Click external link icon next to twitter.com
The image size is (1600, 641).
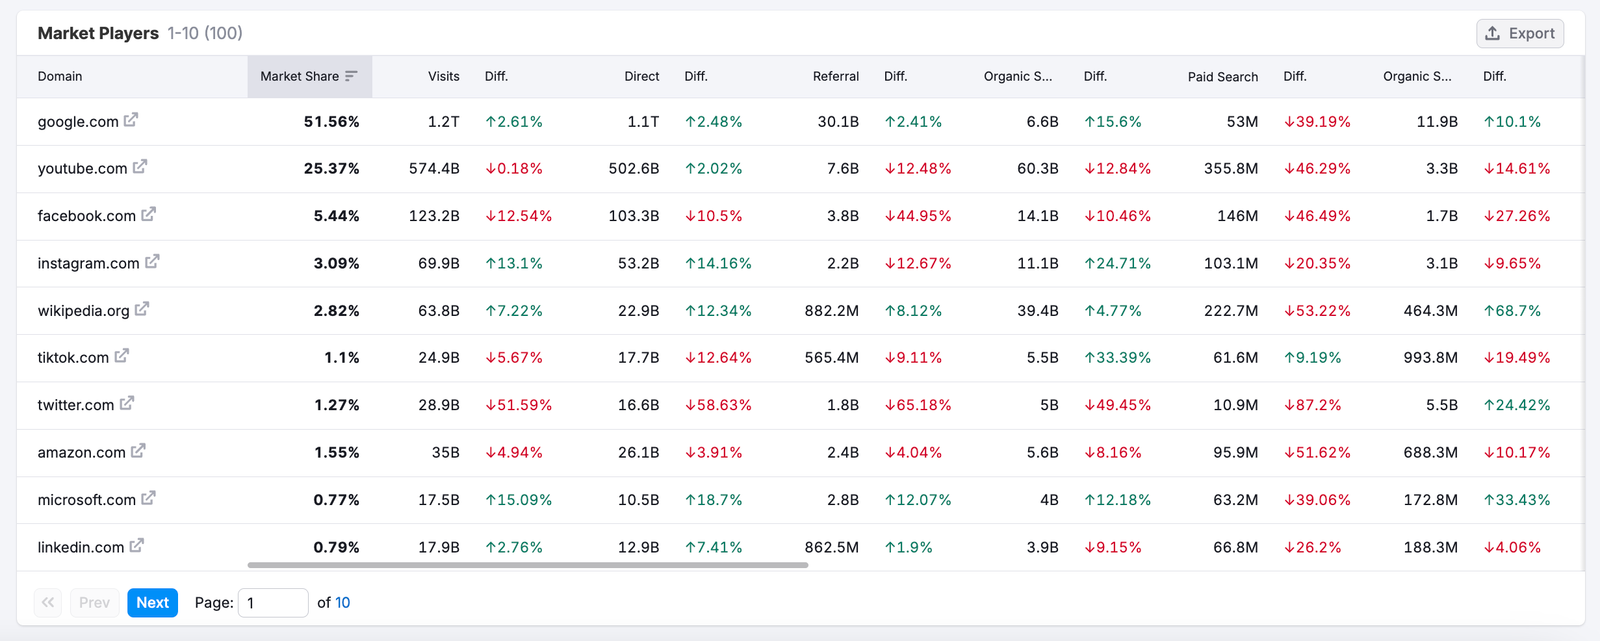pyautogui.click(x=127, y=404)
